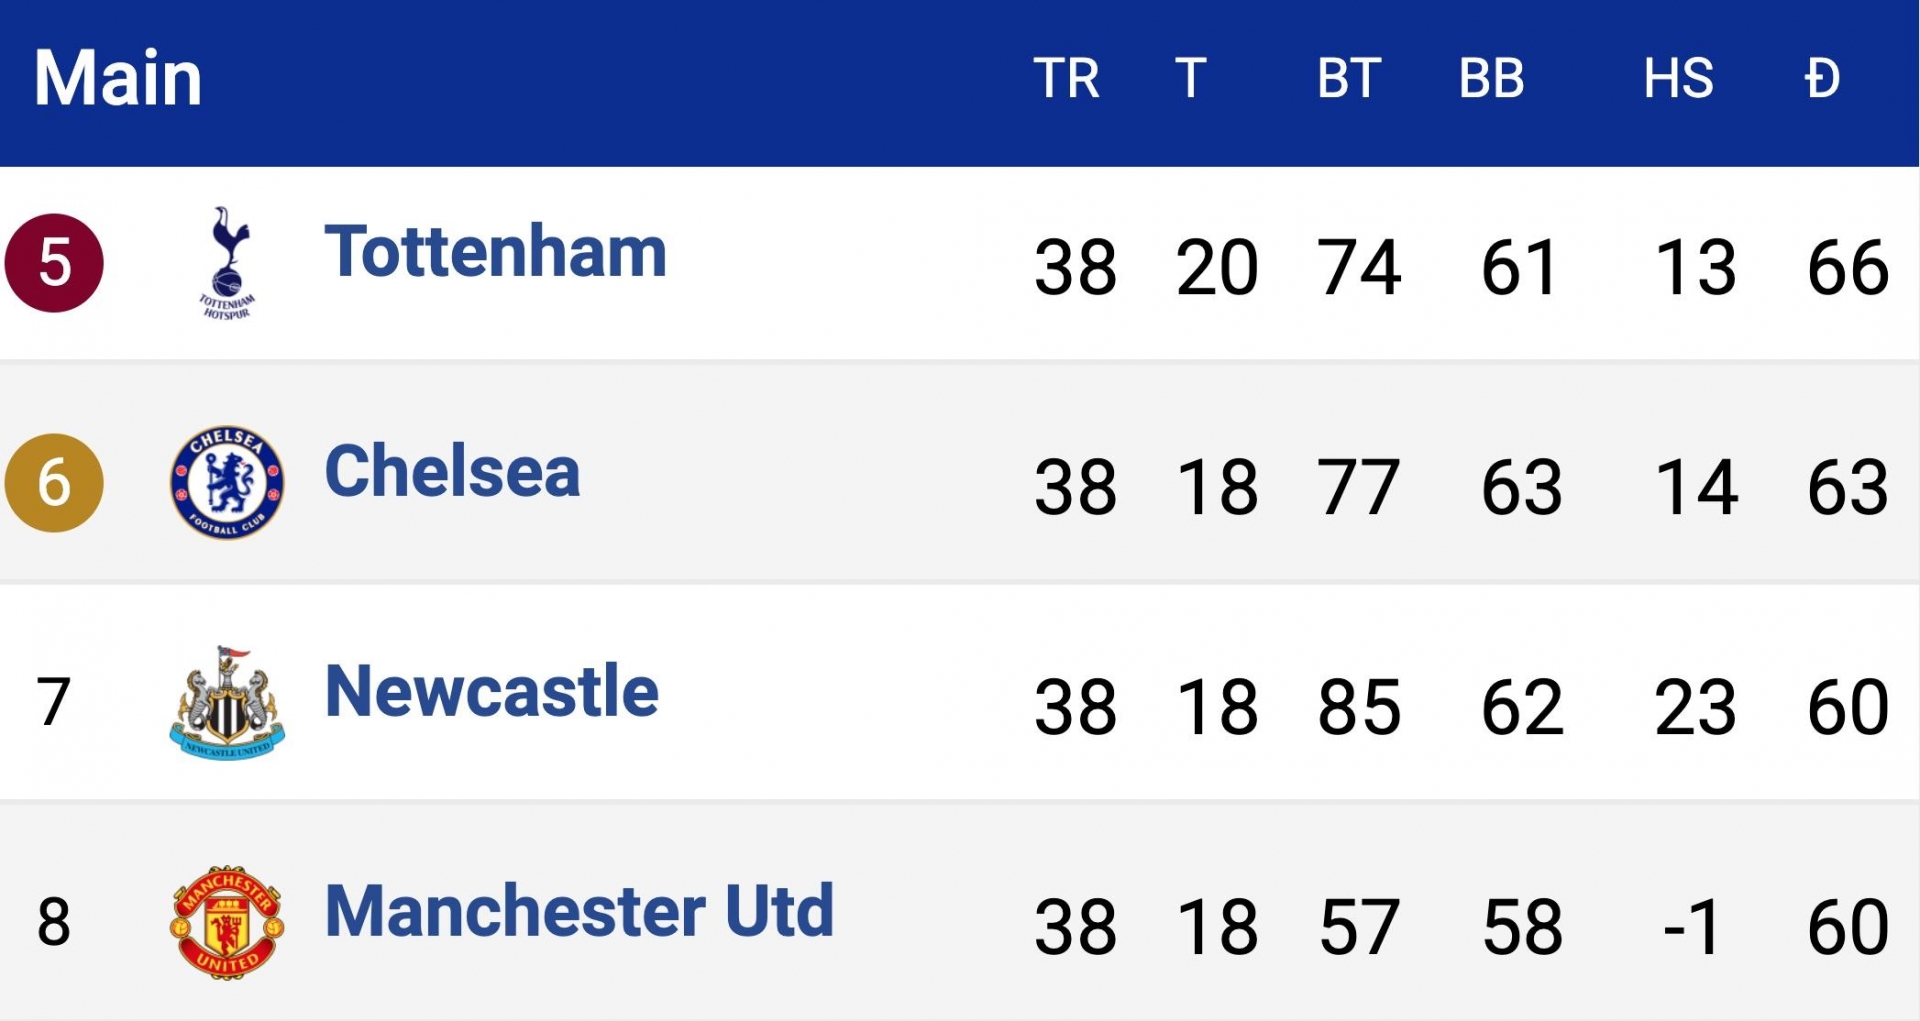Open the Manchester Utd team link
The height and width of the screenshot is (1021, 1920).
[x=579, y=911]
